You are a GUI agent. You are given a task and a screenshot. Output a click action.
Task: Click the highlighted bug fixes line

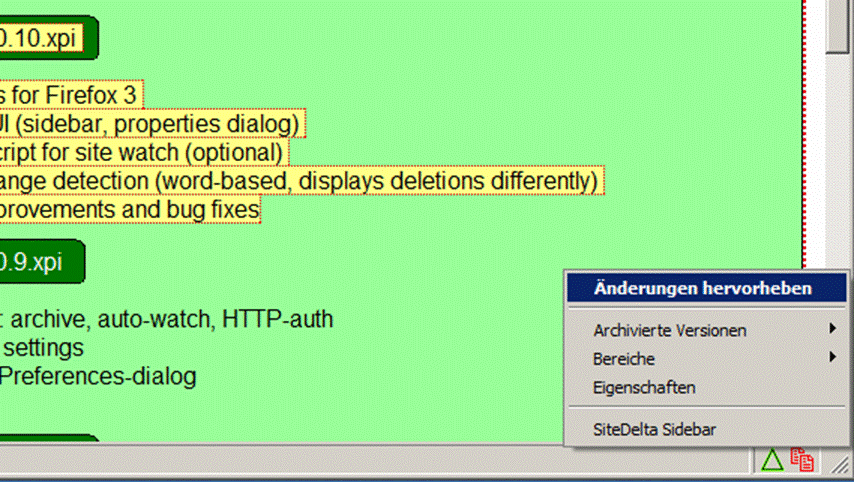[x=128, y=209]
